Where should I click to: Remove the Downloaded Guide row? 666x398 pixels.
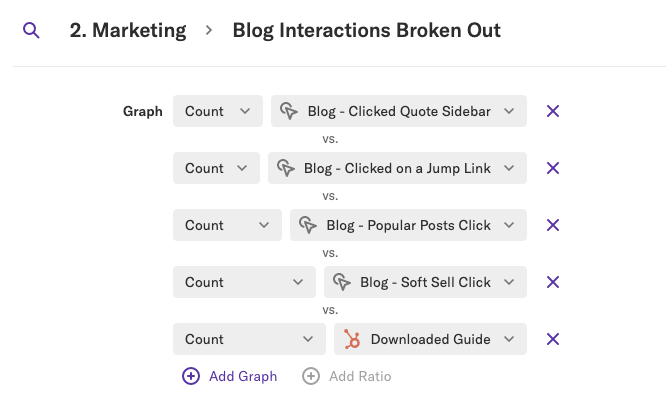[553, 339]
